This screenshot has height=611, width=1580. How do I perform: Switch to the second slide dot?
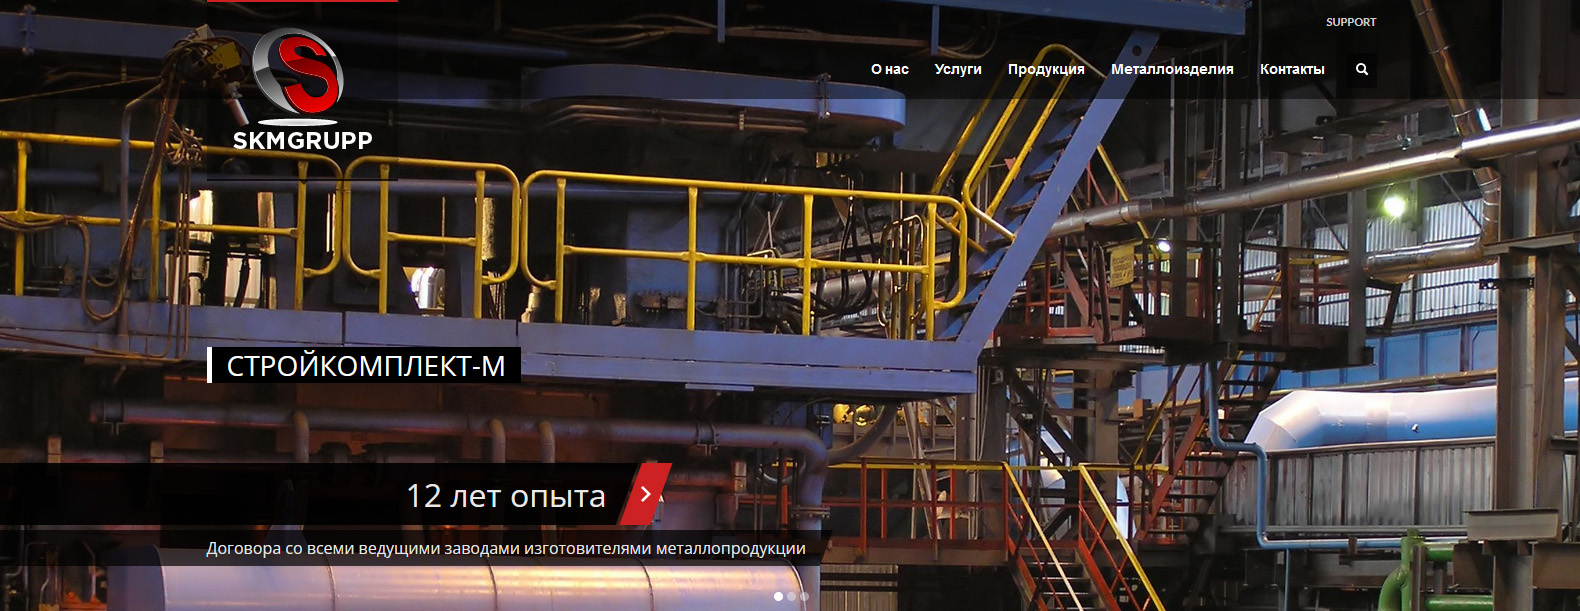[791, 597]
